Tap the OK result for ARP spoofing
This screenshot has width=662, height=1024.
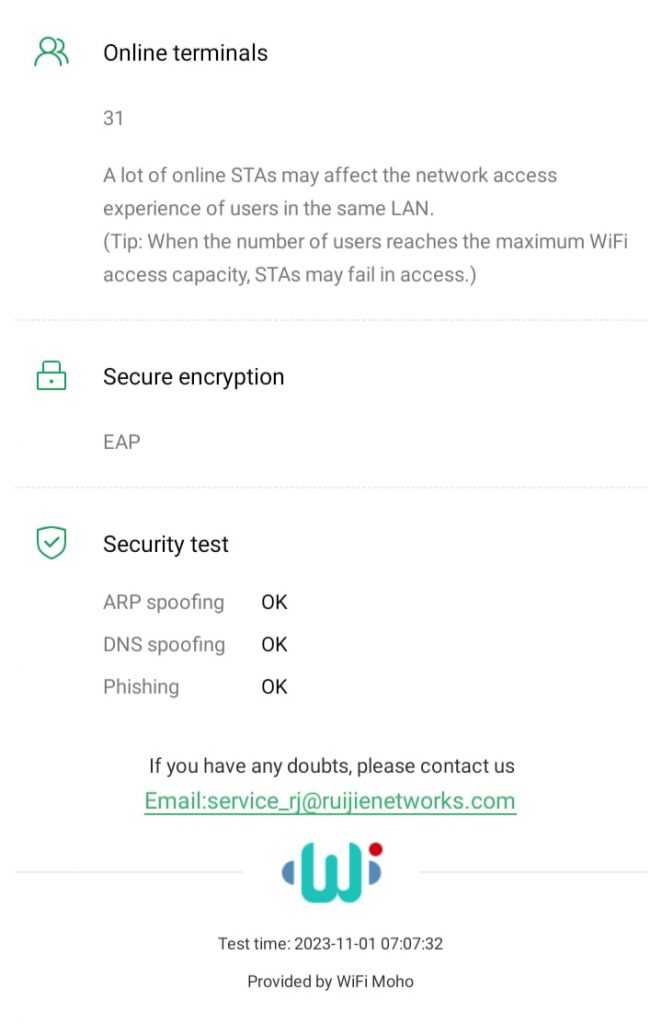(x=274, y=602)
